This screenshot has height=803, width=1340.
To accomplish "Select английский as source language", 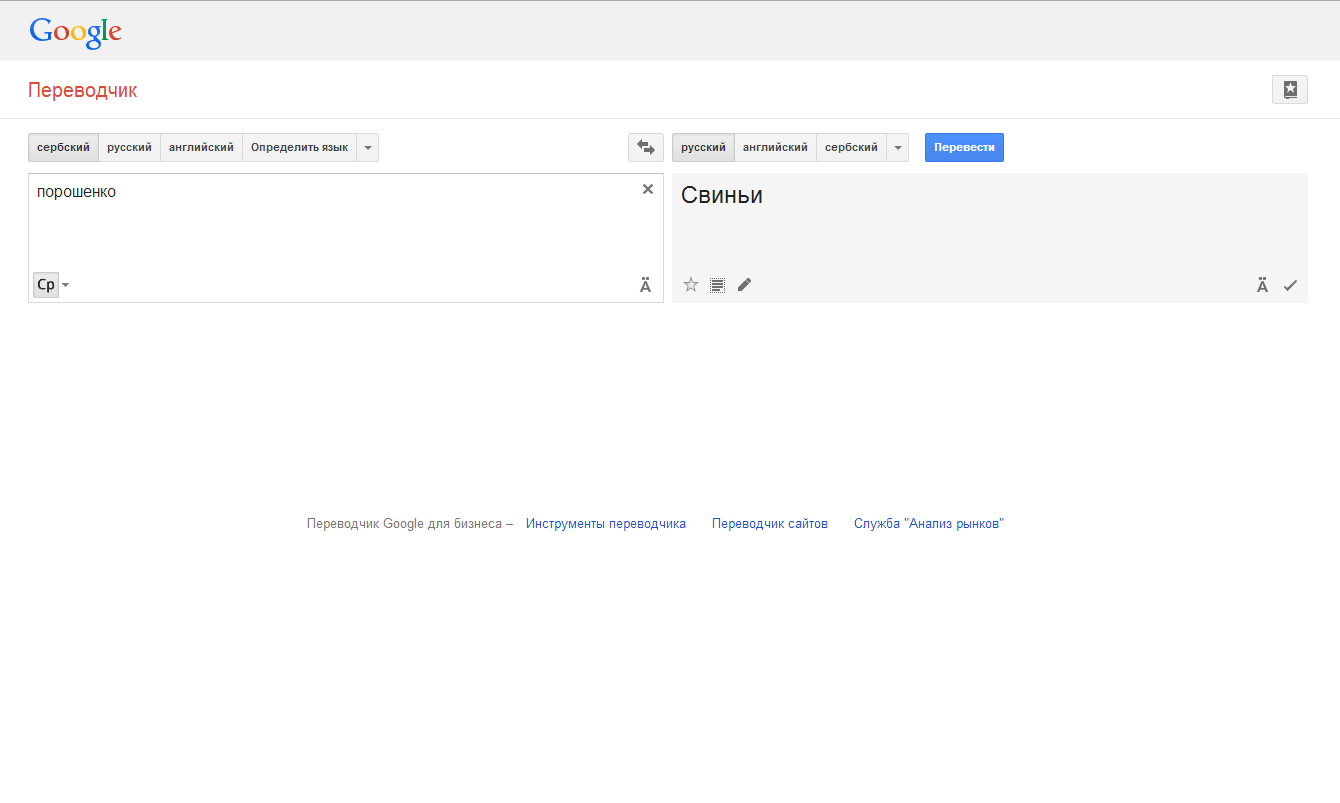I will [x=201, y=147].
